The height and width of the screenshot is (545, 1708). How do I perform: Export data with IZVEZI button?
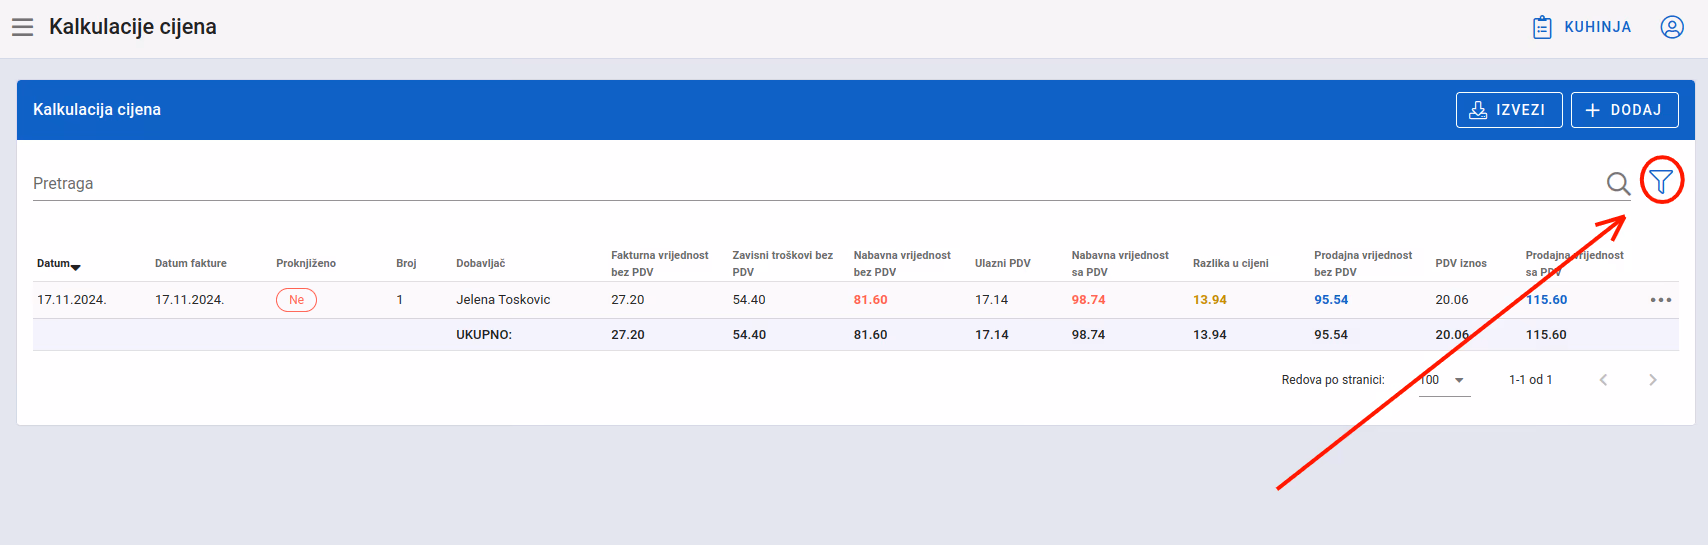pyautogui.click(x=1509, y=110)
